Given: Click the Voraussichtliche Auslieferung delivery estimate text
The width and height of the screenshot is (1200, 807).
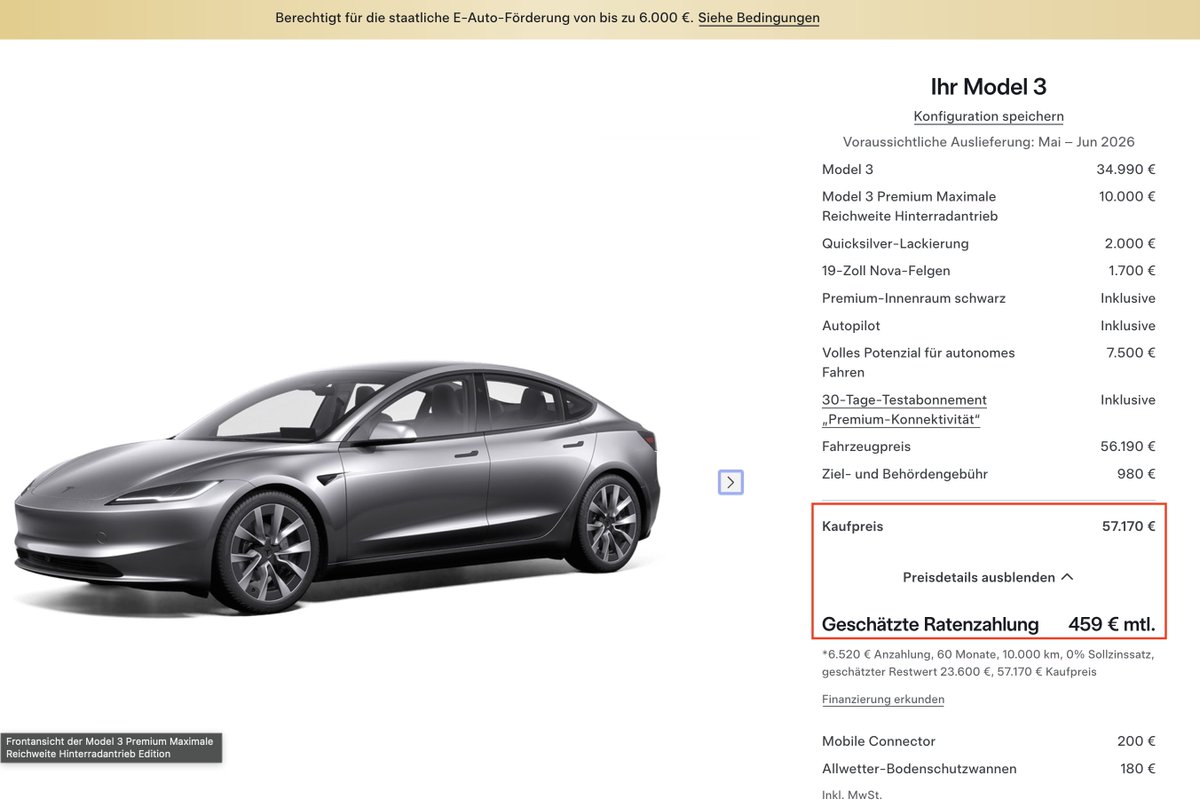Looking at the screenshot, I should tap(989, 142).
